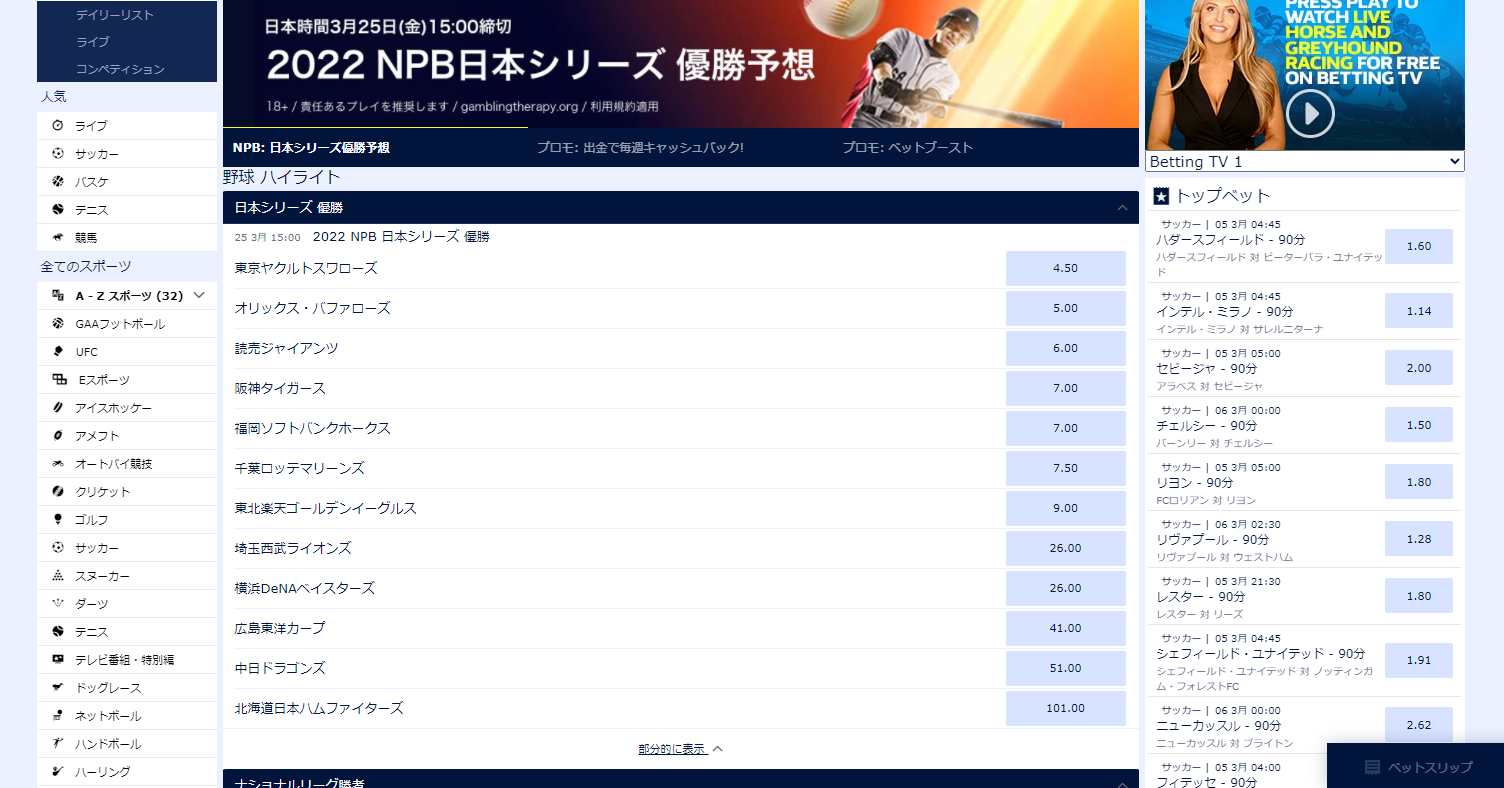
Task: Choose レスター - 90分 odds 1.80
Action: pyautogui.click(x=1419, y=596)
